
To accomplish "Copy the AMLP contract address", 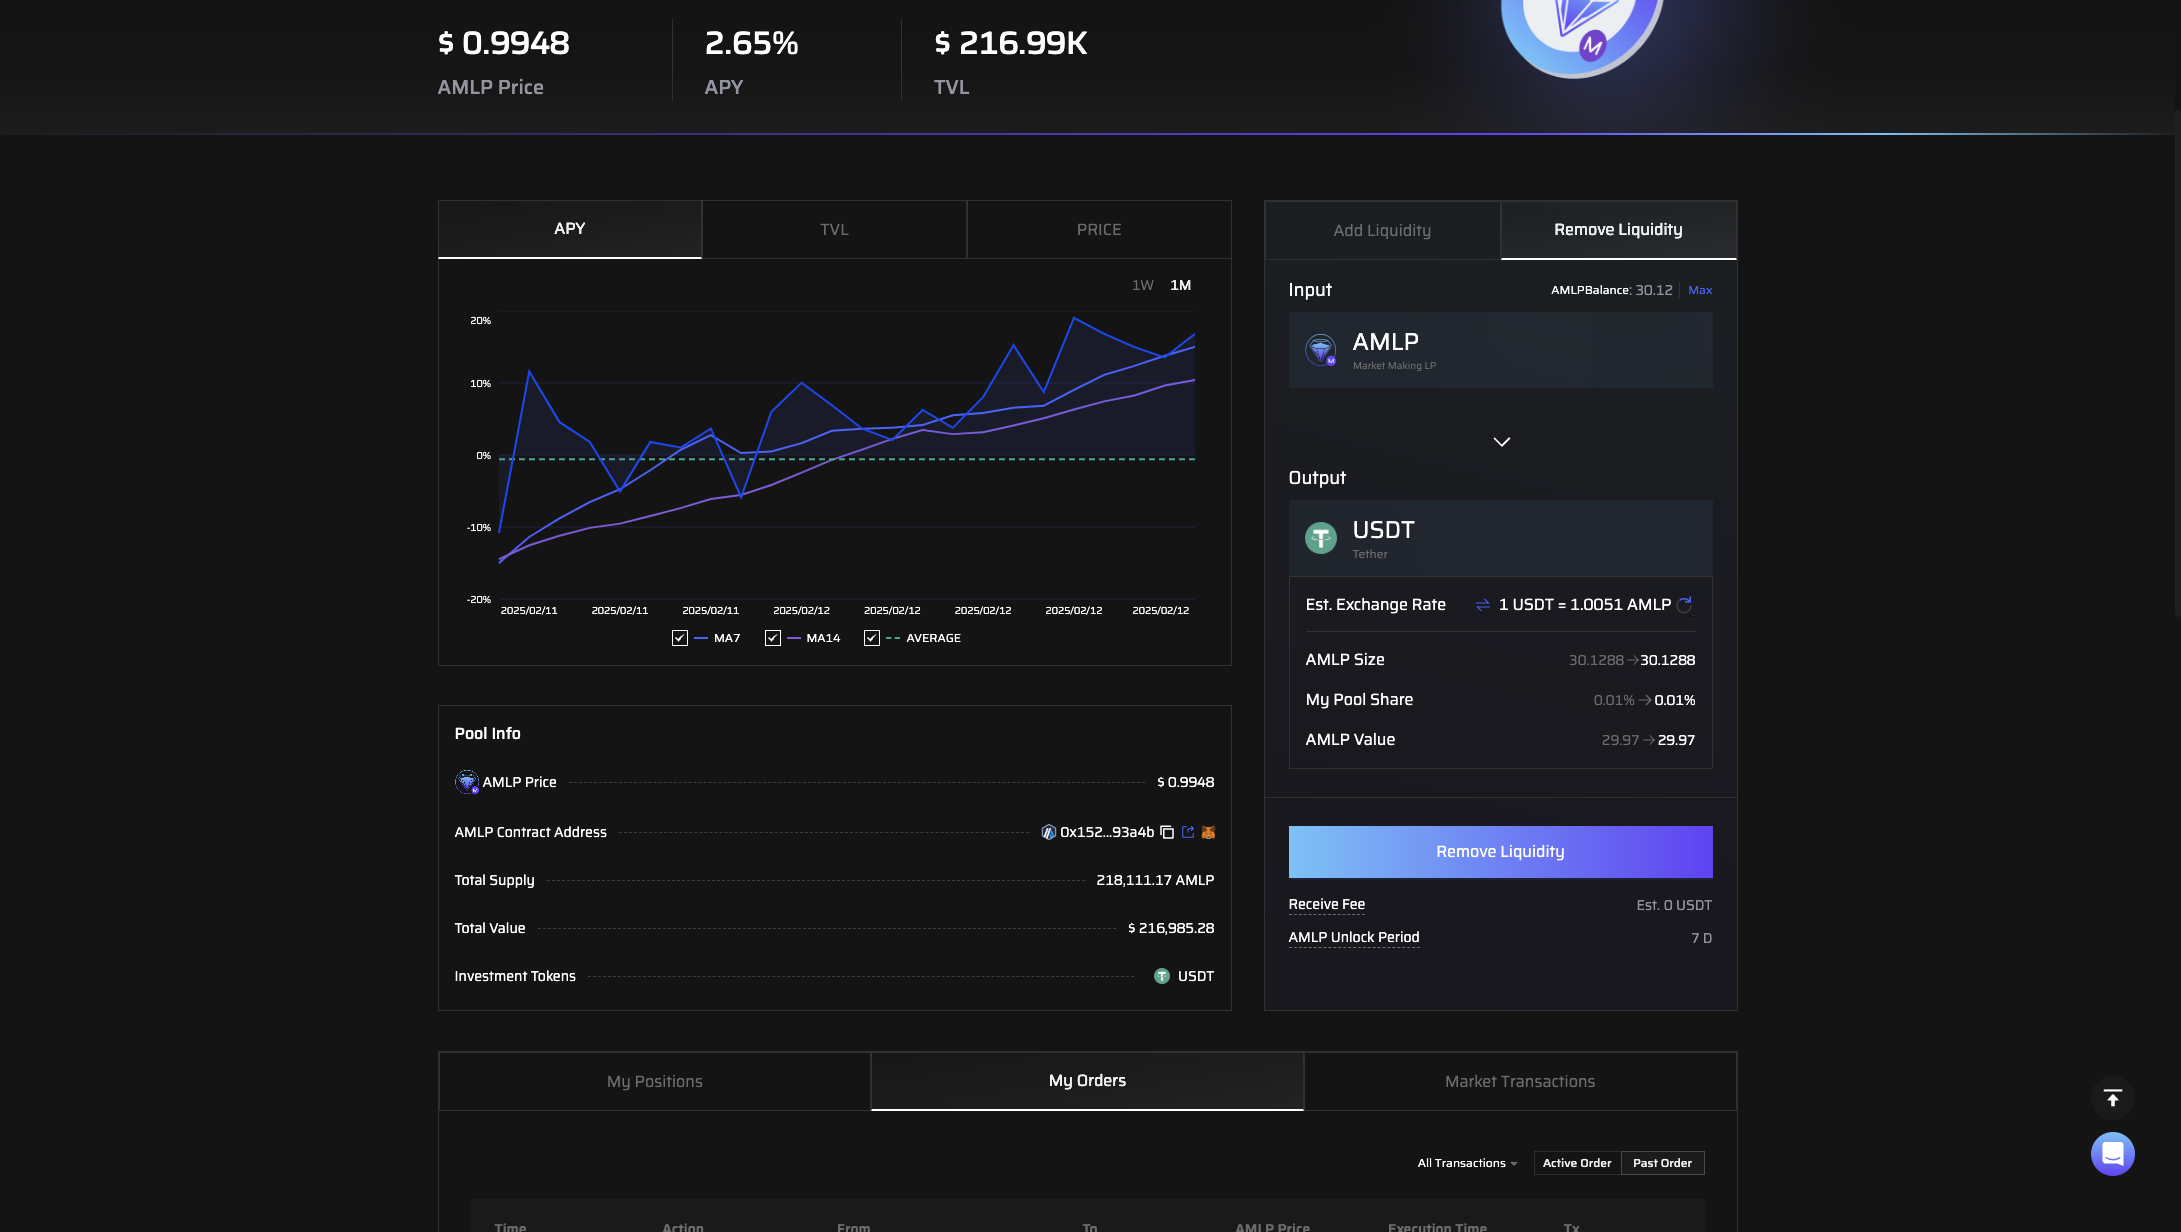I will [1167, 832].
